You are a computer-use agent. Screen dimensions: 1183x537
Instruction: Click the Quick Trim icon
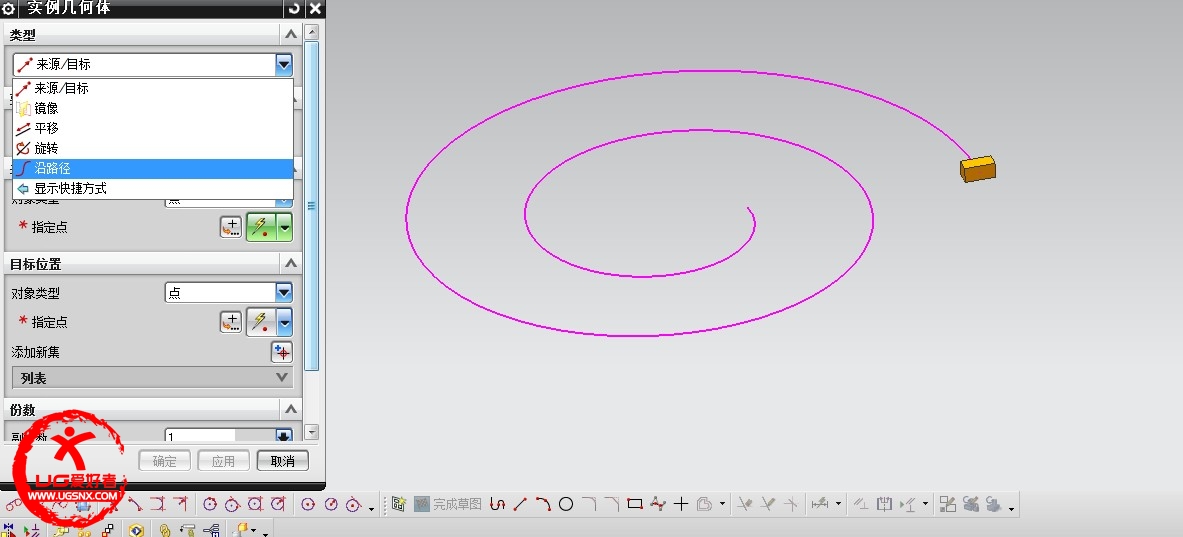tap(745, 504)
